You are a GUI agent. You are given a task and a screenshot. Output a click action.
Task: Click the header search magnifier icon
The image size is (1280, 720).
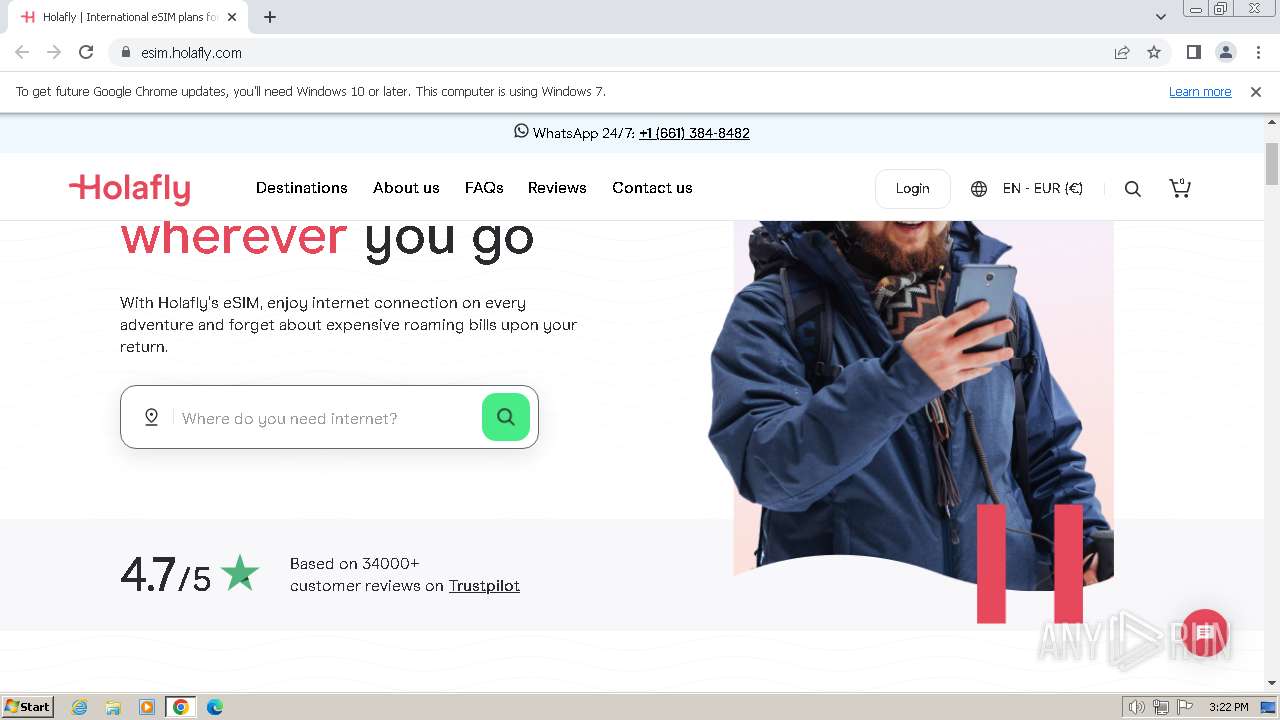click(x=1132, y=189)
